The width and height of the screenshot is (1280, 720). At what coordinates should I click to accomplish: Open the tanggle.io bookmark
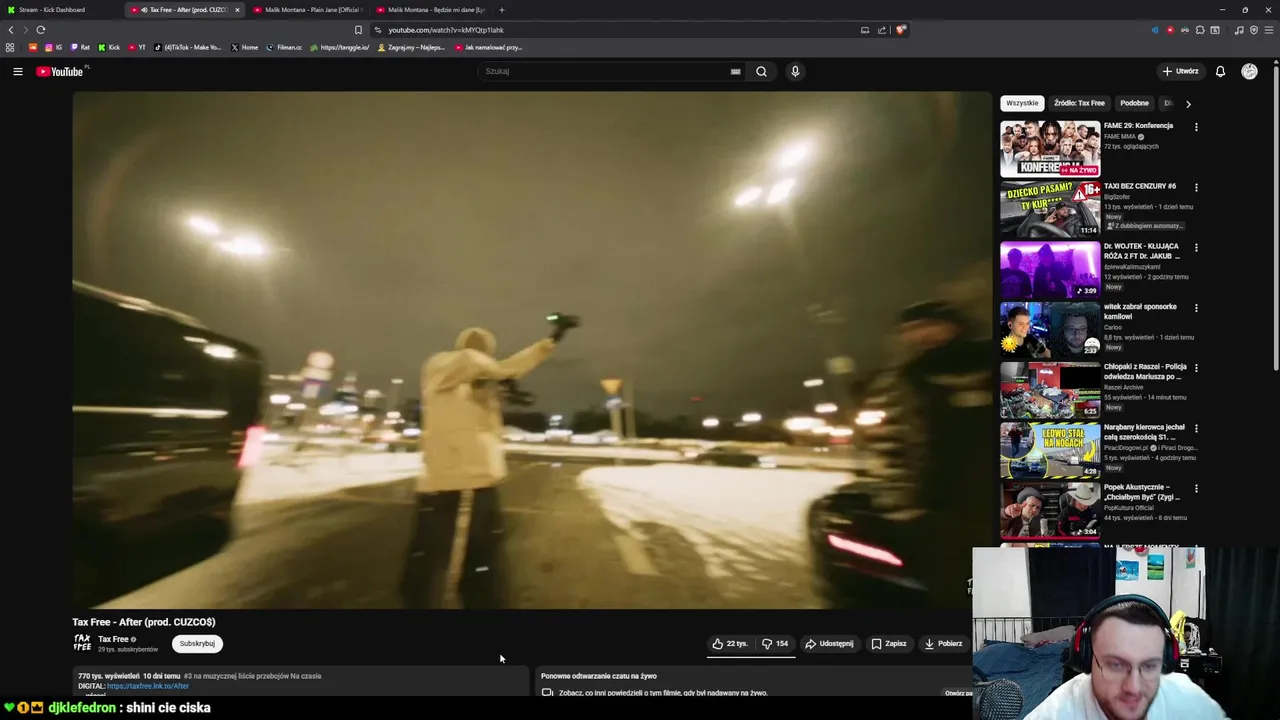pos(339,47)
